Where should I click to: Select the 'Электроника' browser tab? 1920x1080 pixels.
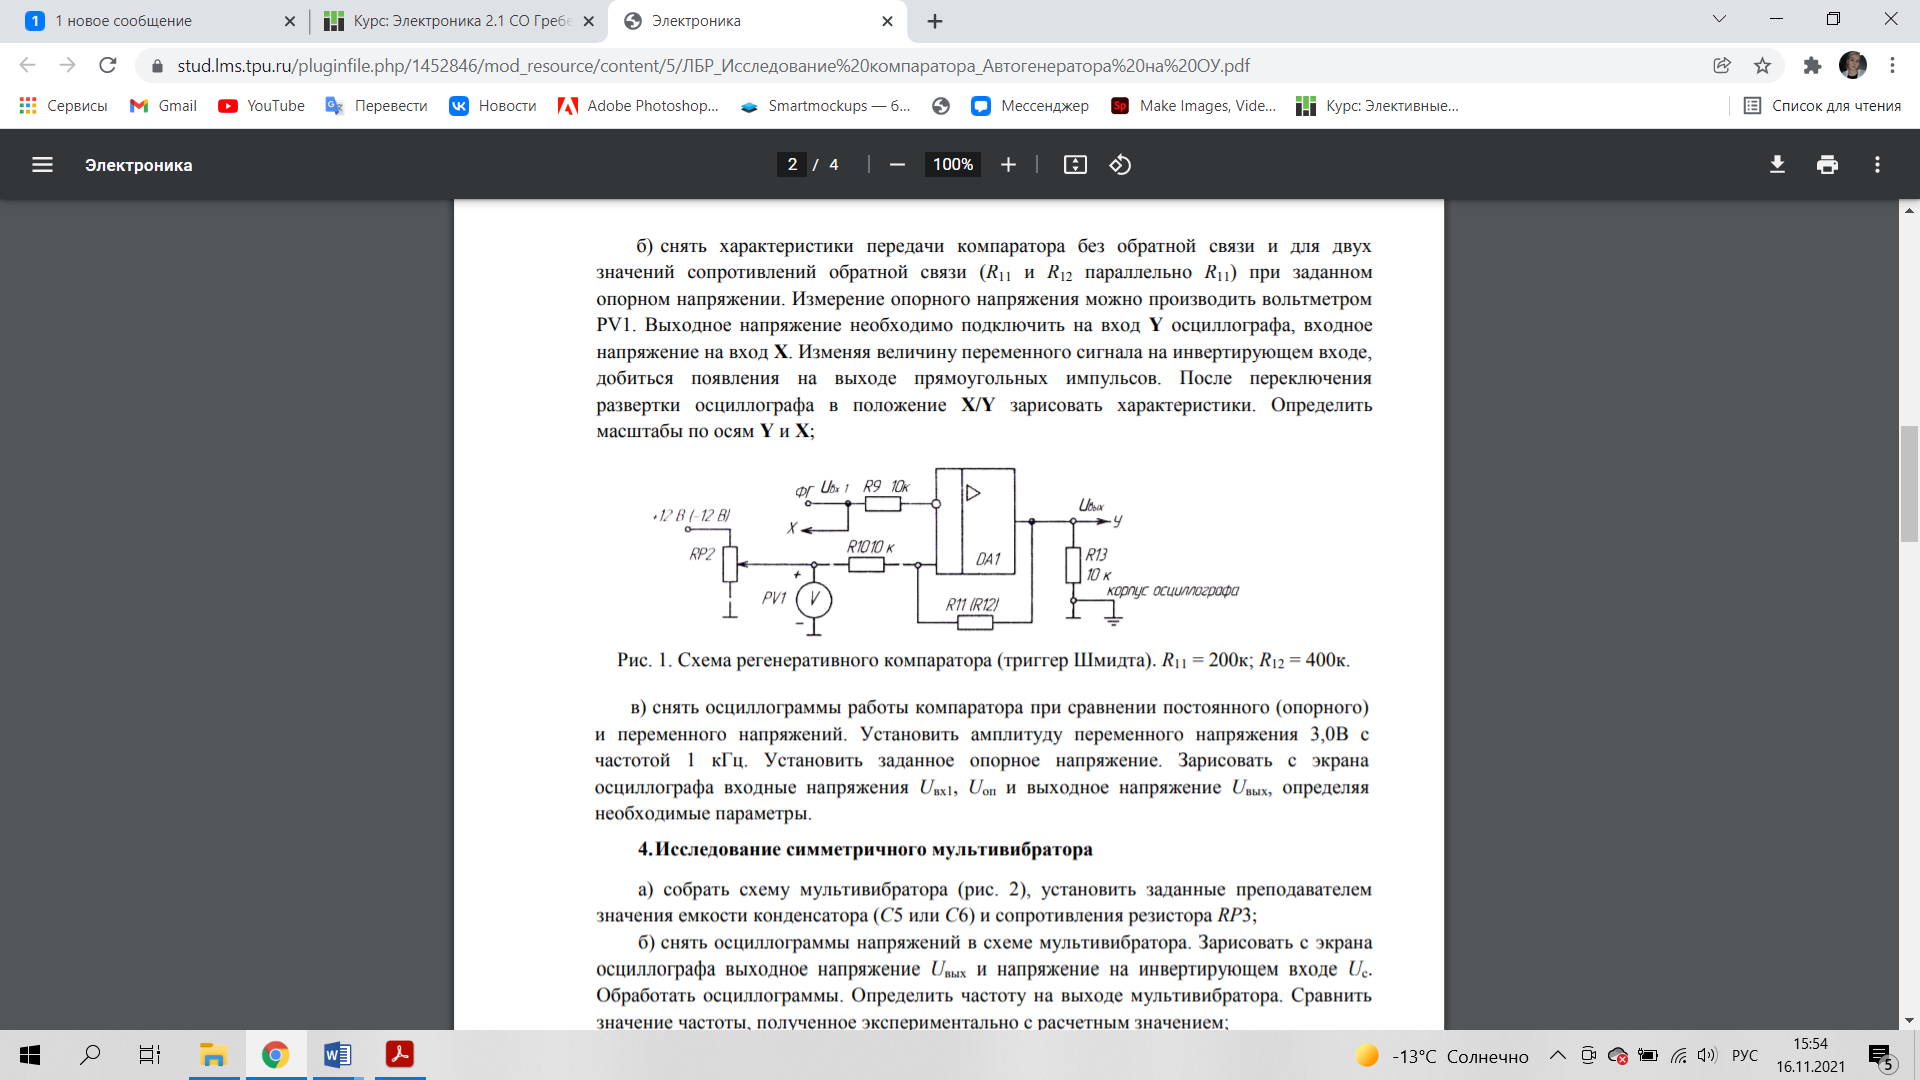[x=757, y=21]
